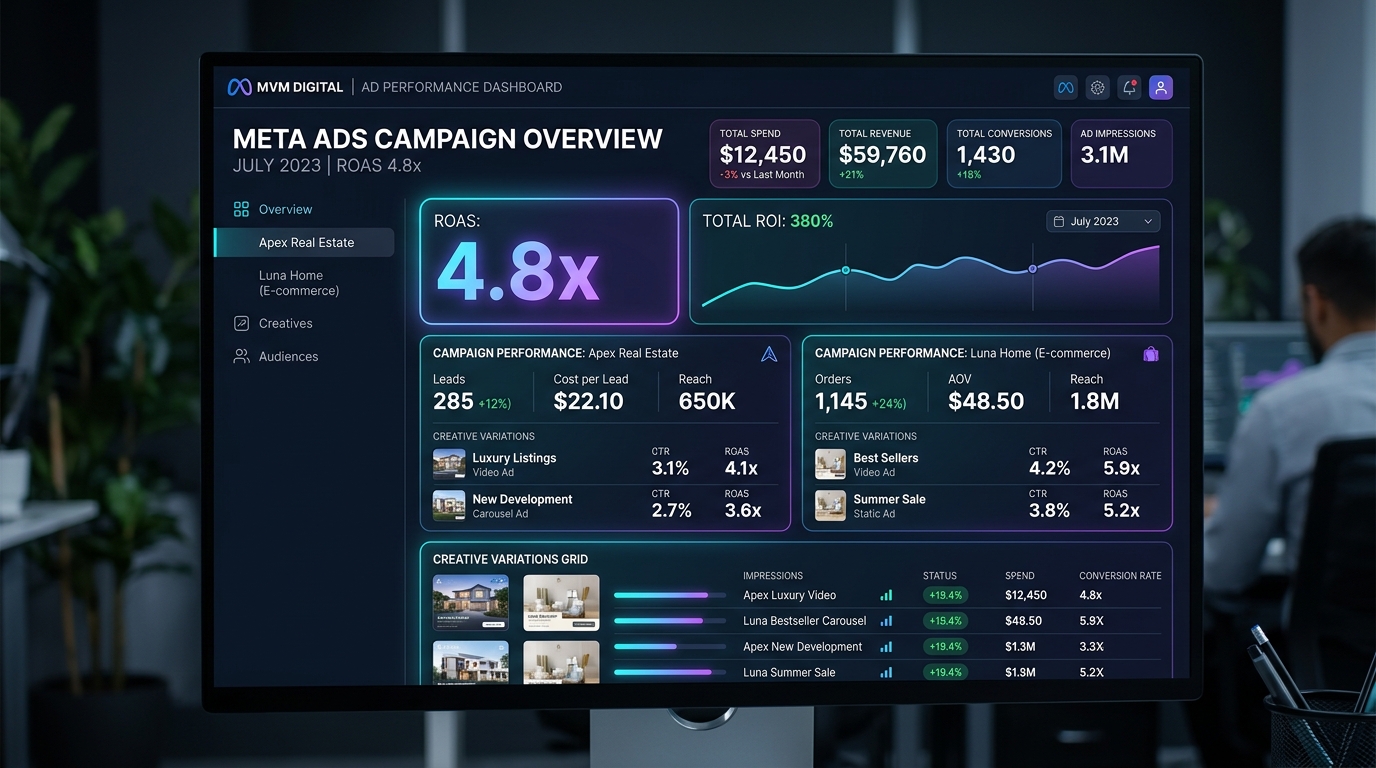Open settings via the gear icon
The width and height of the screenshot is (1376, 768).
coord(1097,88)
